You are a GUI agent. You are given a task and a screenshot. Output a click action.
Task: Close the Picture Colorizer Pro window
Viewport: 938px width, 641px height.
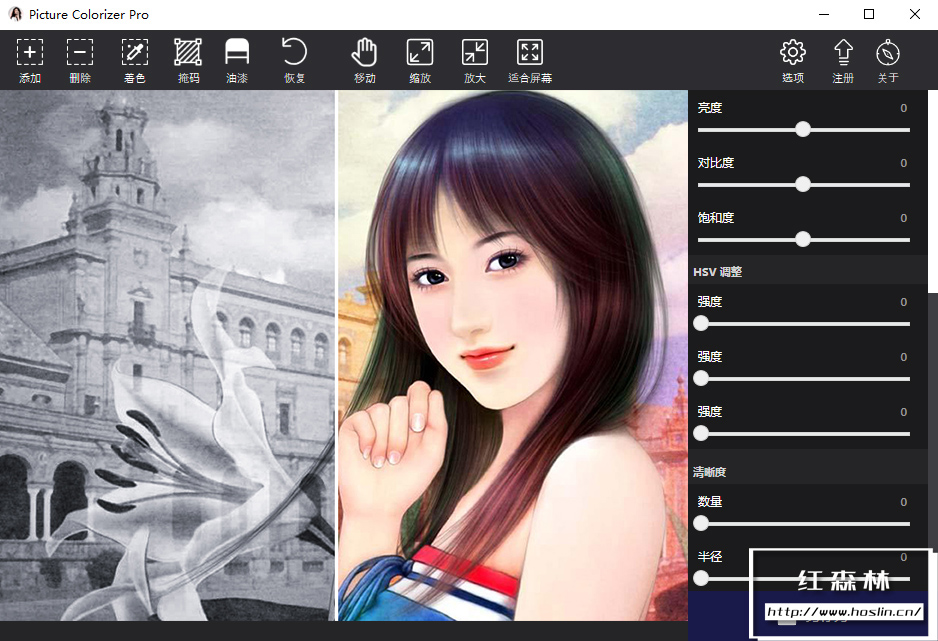(915, 14)
